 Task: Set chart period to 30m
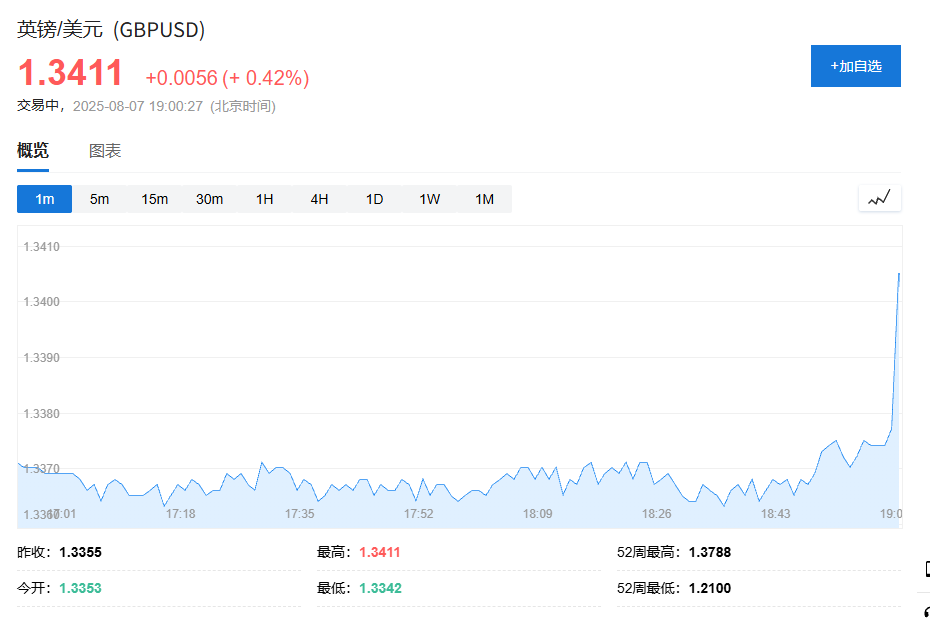[209, 199]
